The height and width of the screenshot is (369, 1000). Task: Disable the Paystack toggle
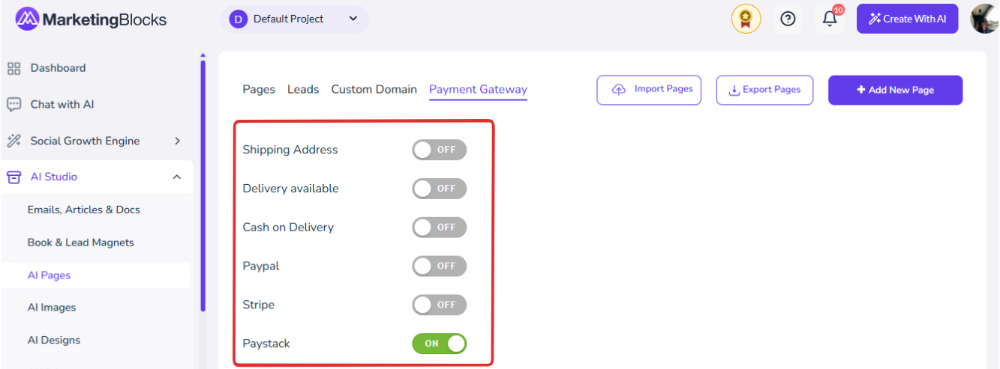coord(439,344)
